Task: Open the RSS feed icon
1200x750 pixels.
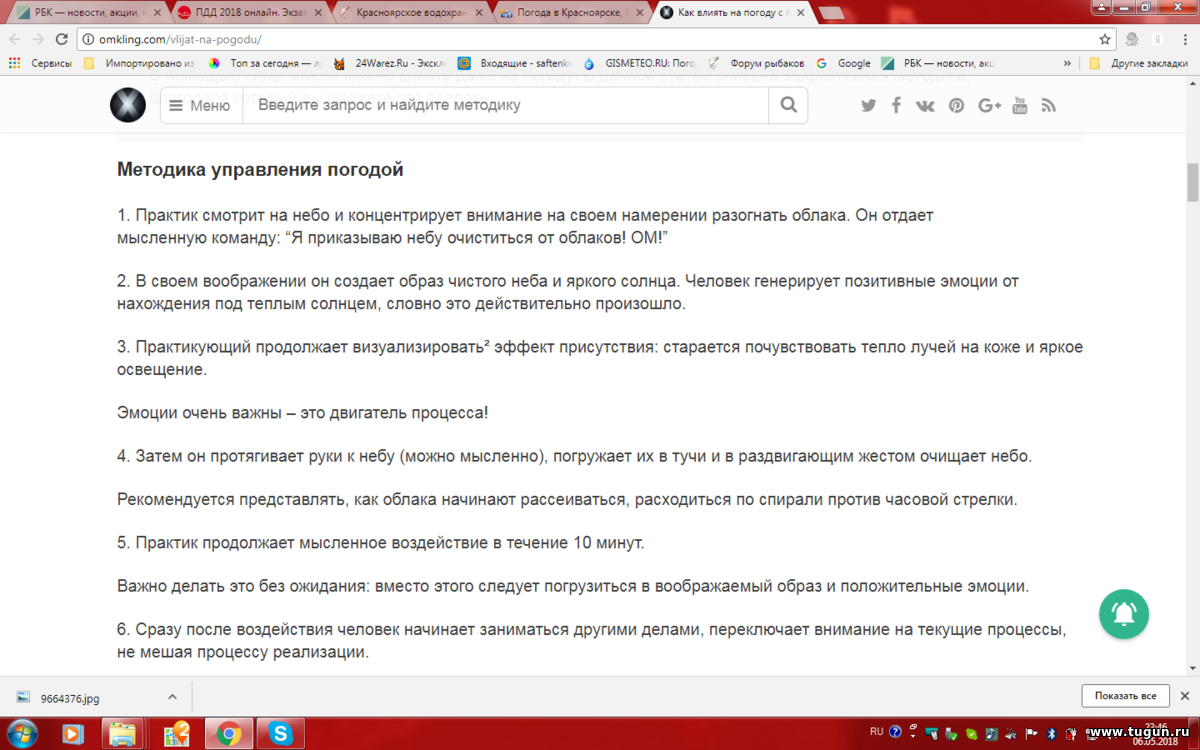Action: tap(1049, 105)
